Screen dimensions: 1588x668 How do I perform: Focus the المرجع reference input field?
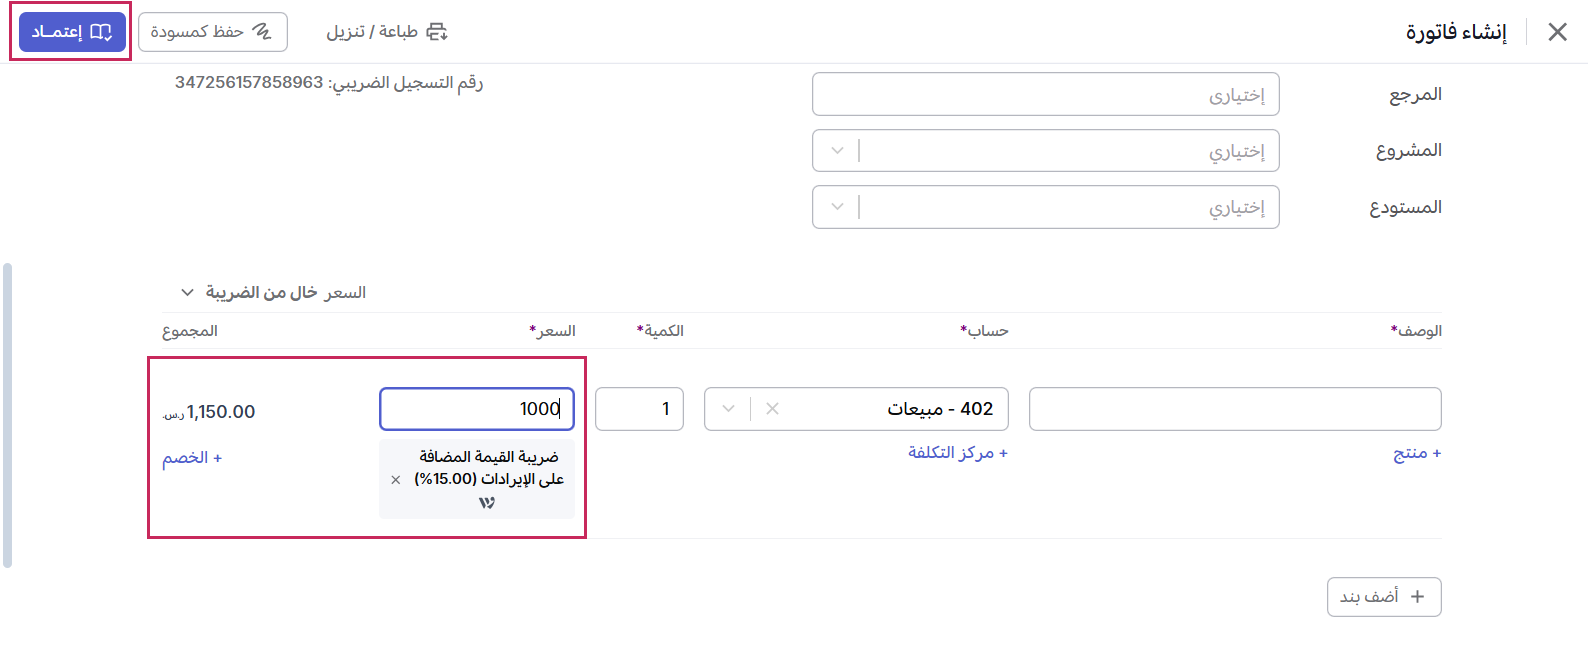[1046, 95]
